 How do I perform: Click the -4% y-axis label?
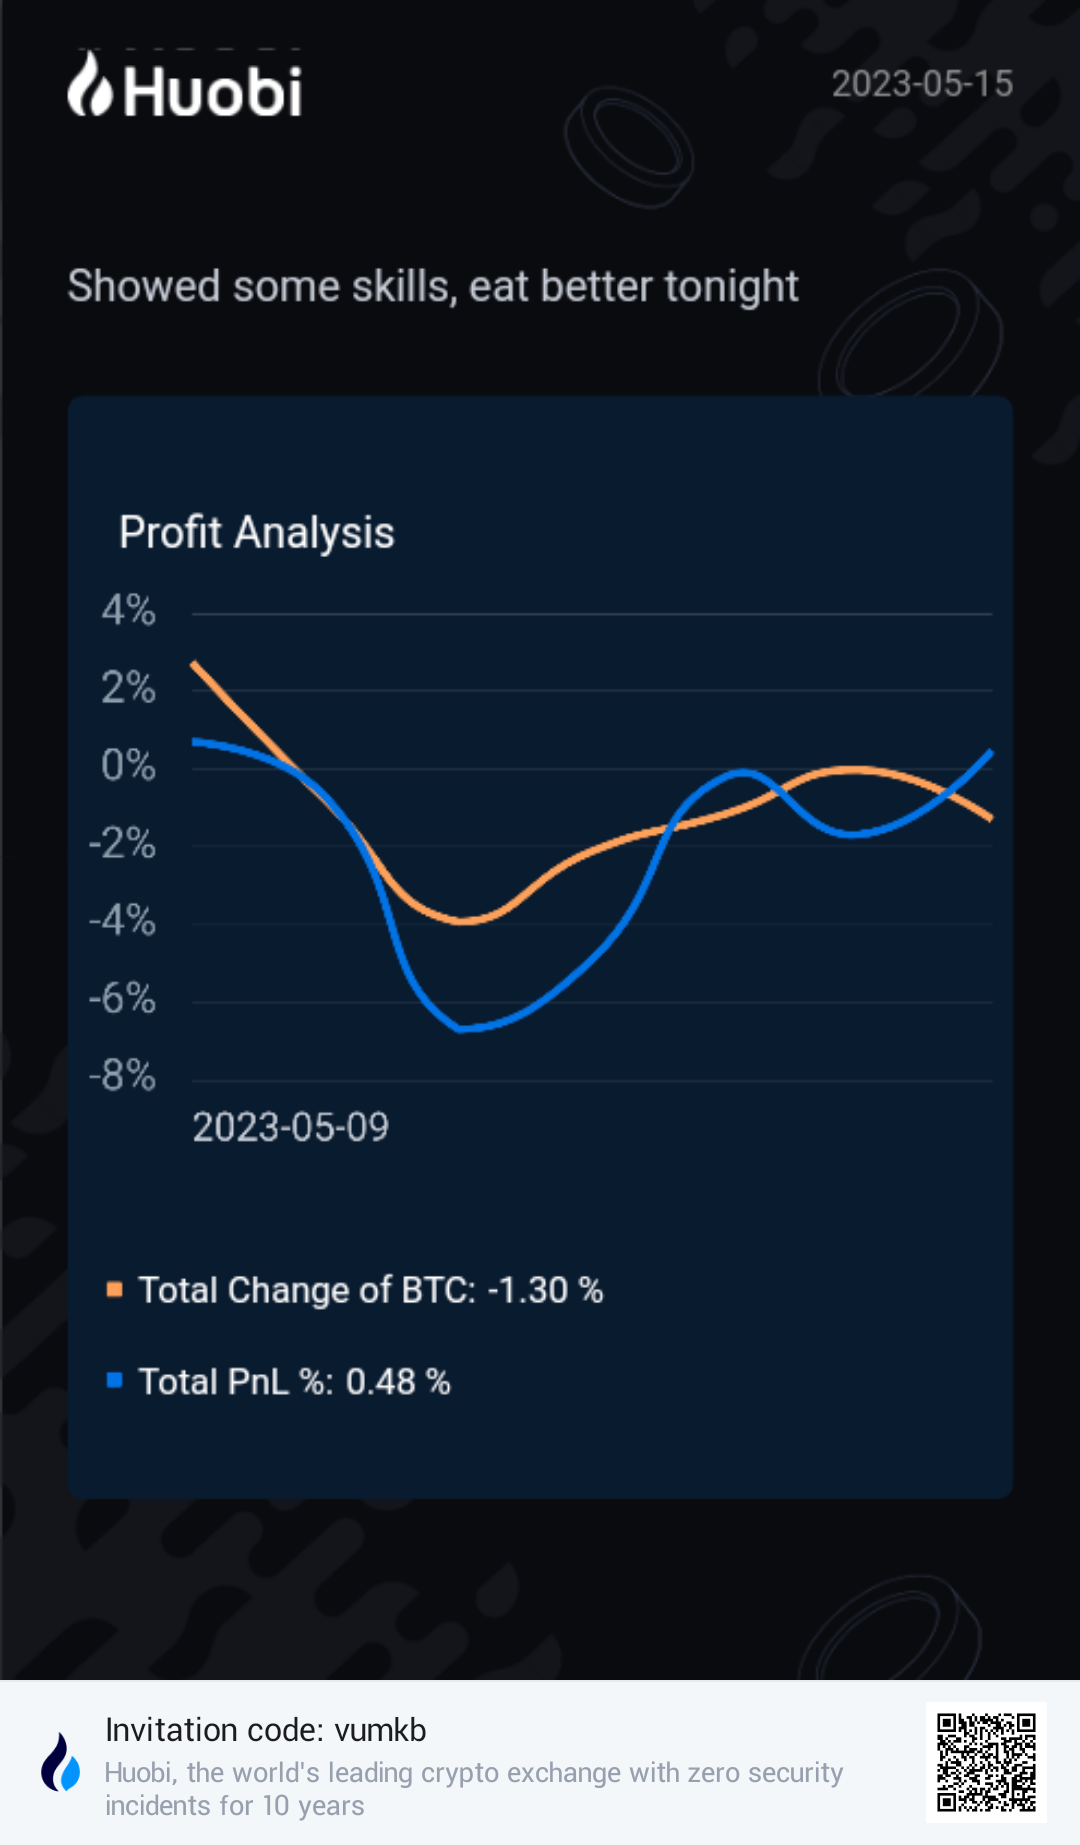(123, 921)
